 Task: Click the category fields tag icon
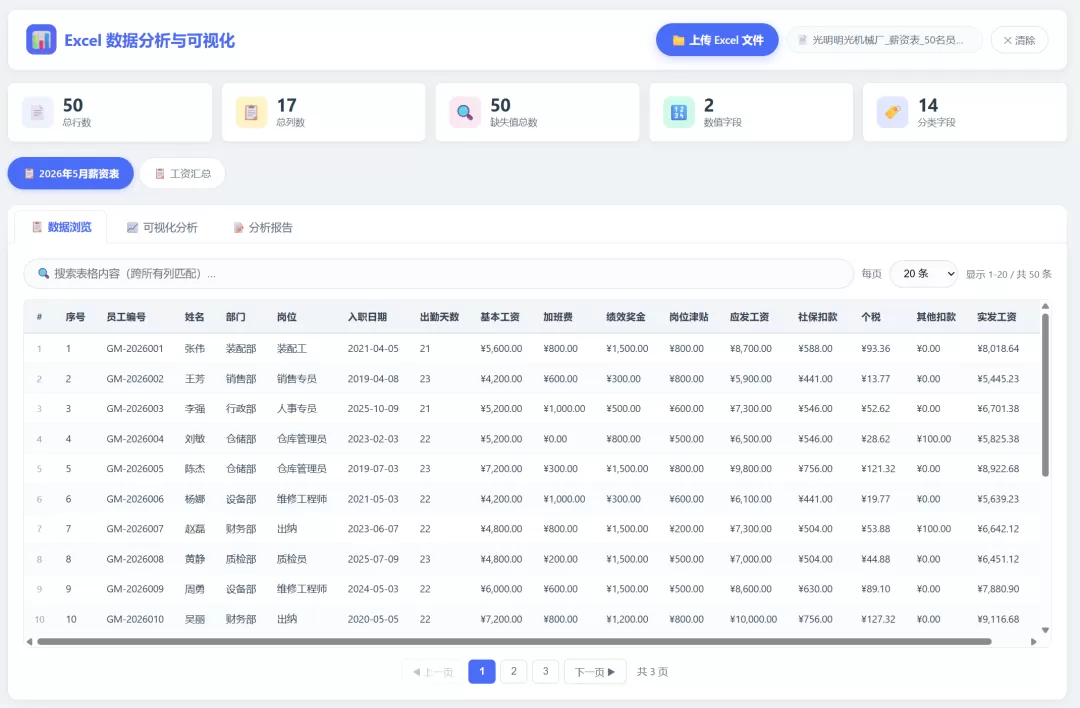[x=892, y=112]
